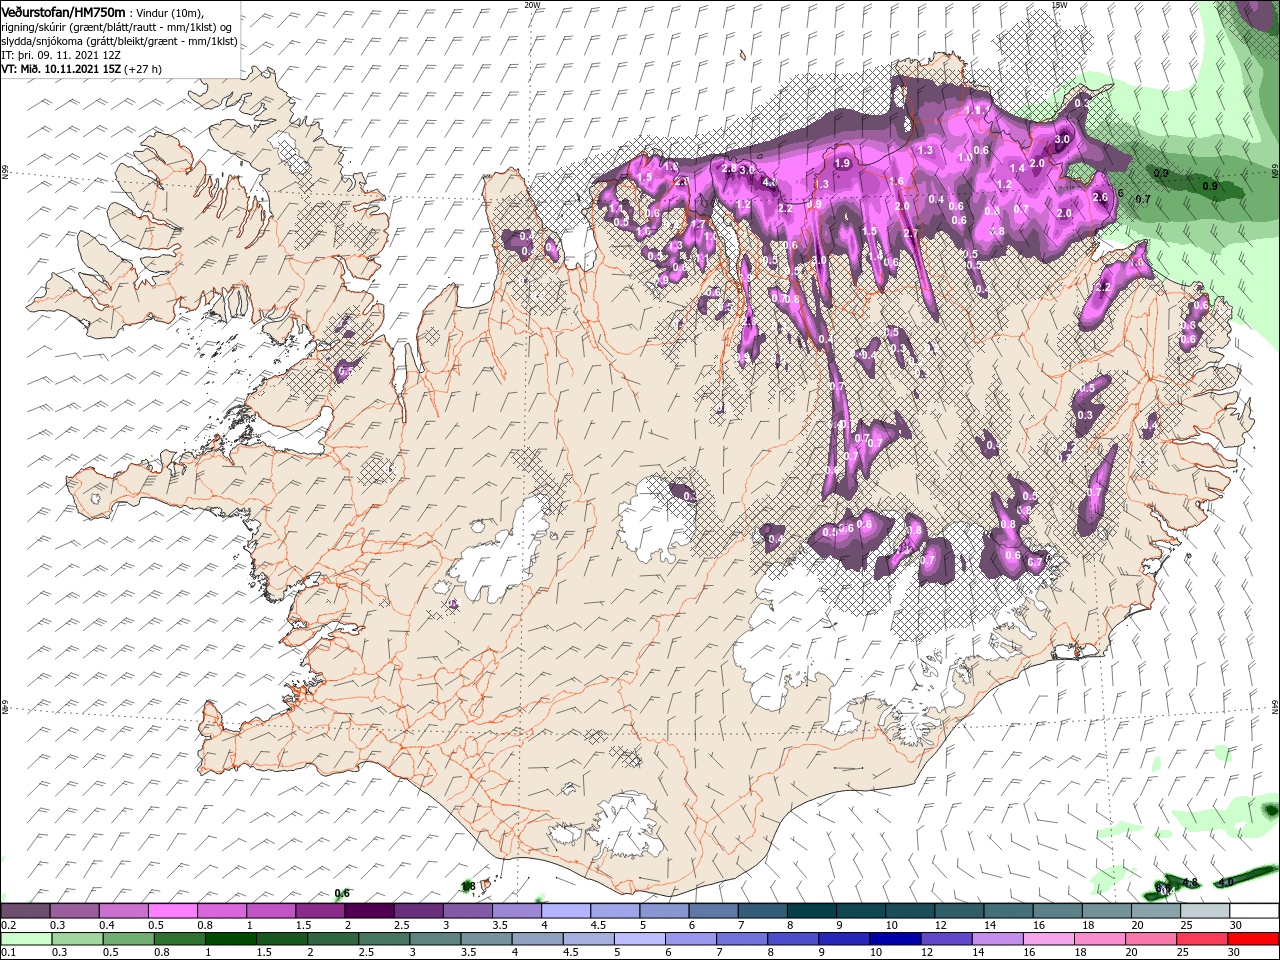Click the dark purple 2 swatch, upper legend
The image size is (1280, 960).
point(368,910)
